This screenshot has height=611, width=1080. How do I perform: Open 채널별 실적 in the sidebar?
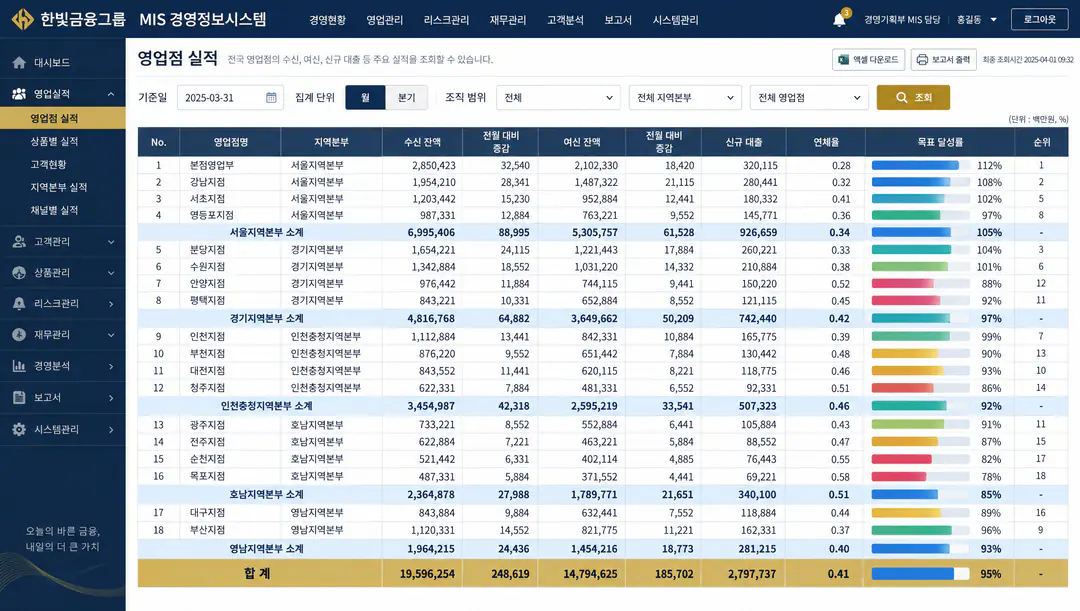tap(54, 210)
